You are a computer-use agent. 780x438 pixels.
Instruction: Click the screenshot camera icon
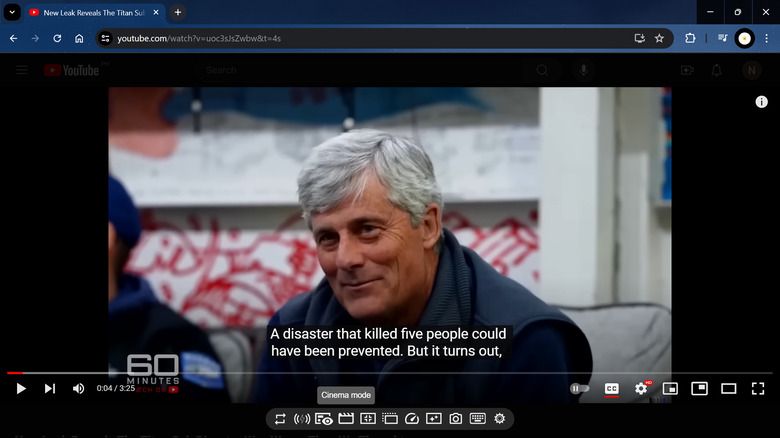tap(455, 418)
